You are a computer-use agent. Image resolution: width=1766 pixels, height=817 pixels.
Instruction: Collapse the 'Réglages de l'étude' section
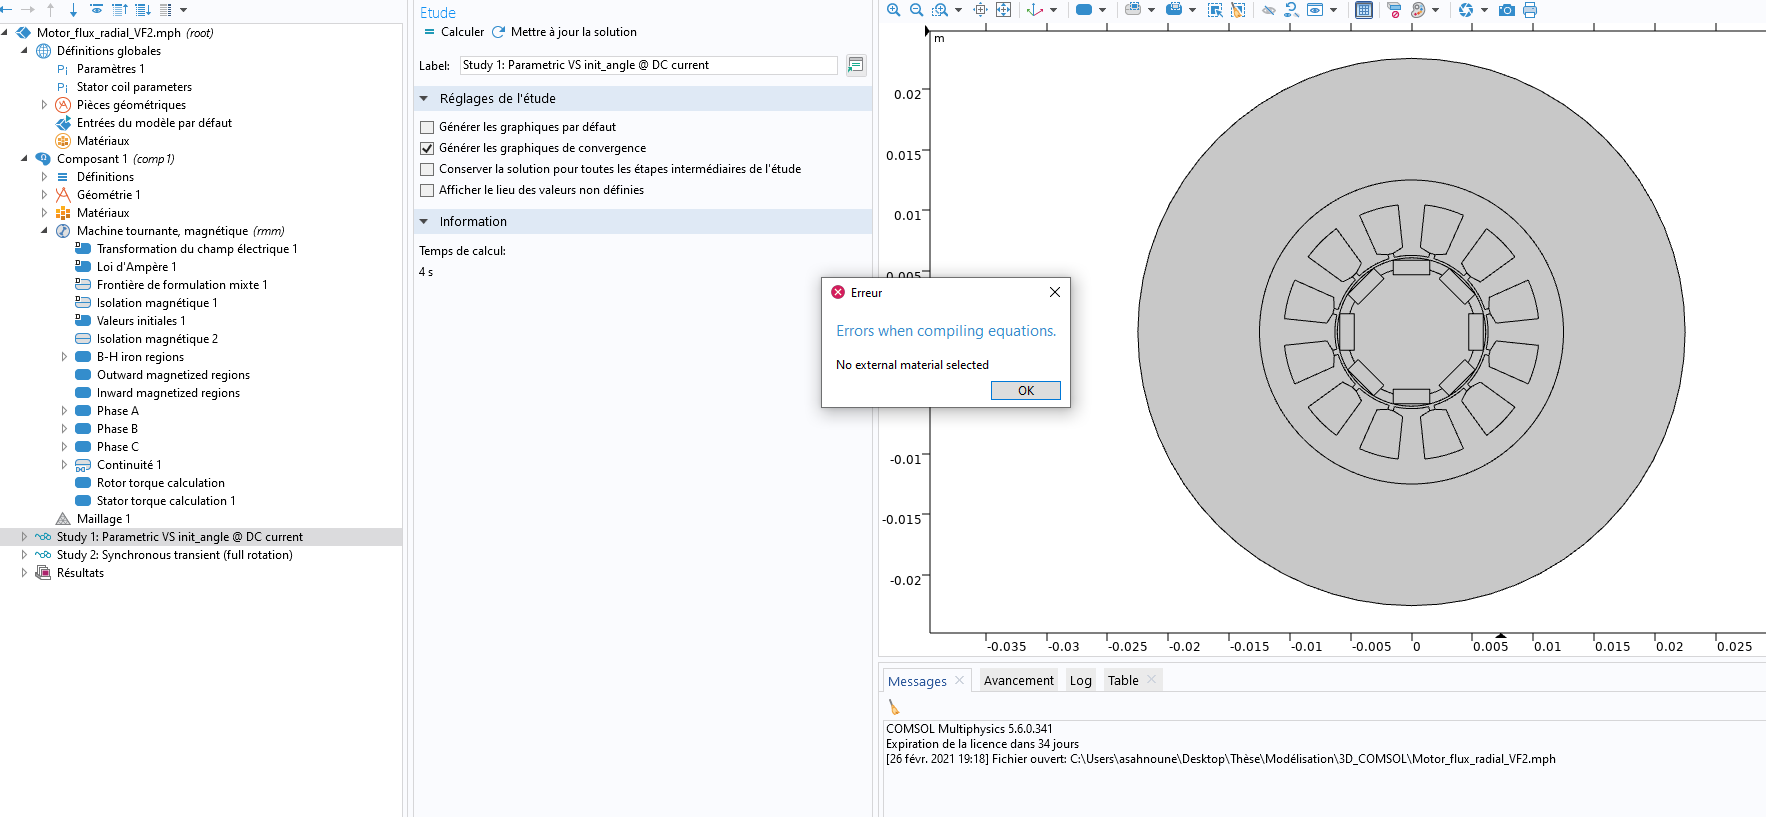(x=424, y=99)
